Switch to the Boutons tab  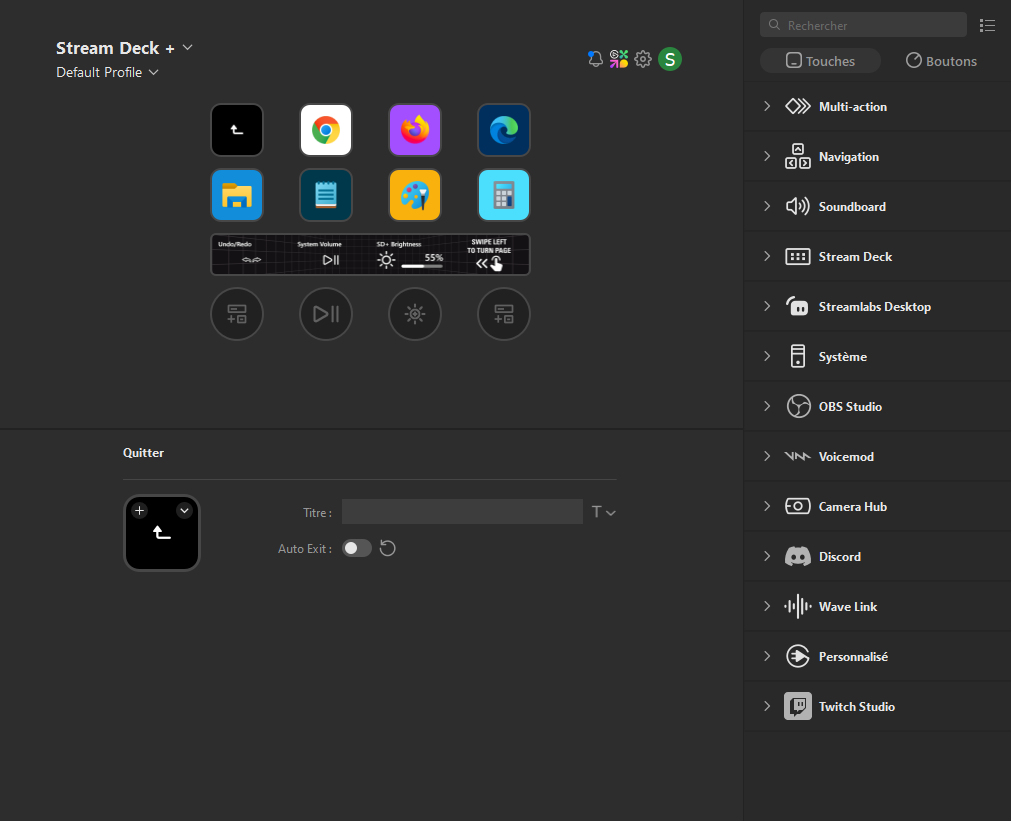pyautogui.click(x=941, y=61)
